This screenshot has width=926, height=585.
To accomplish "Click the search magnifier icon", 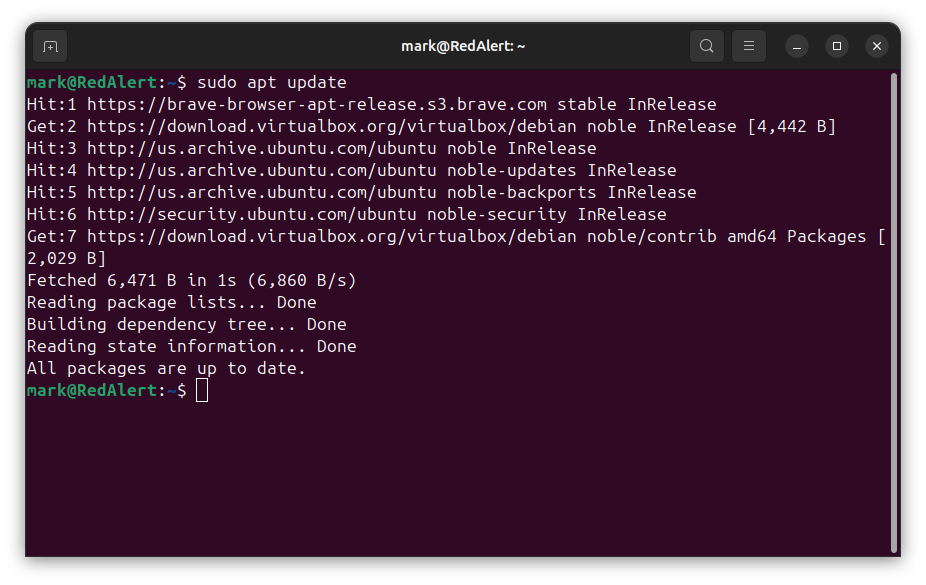I will click(706, 46).
